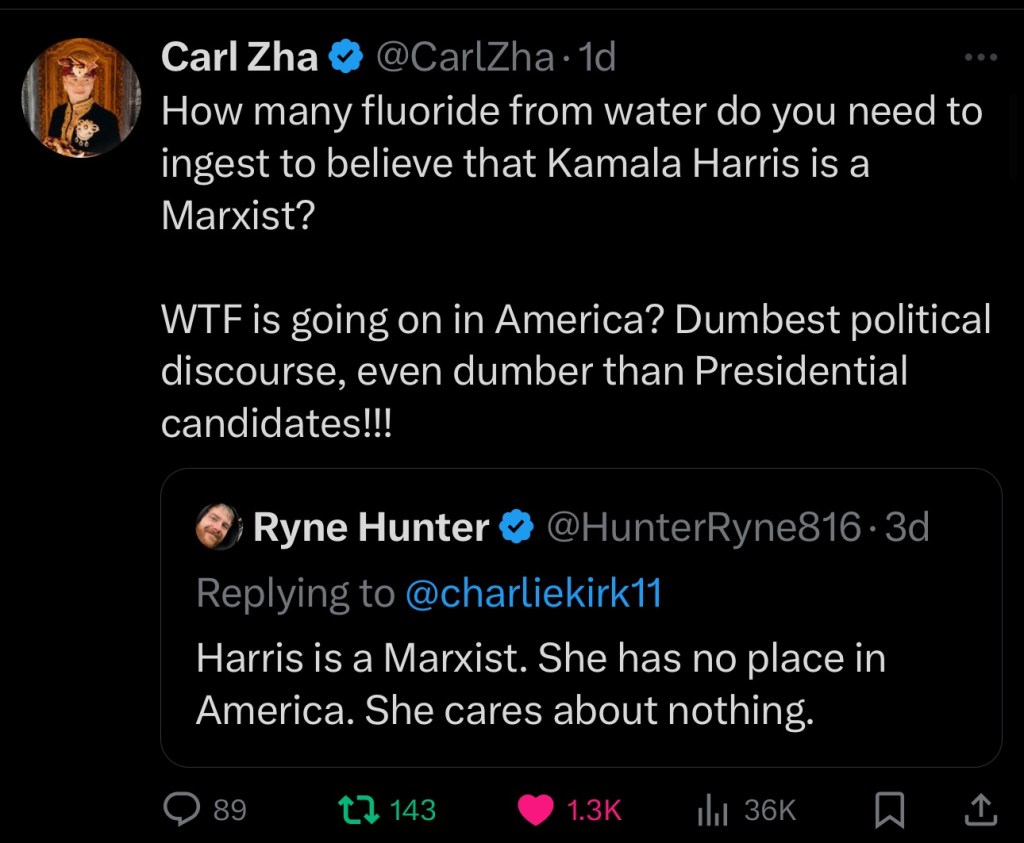Image resolution: width=1024 pixels, height=843 pixels.
Task: Open Ryne Hunter's small avatar
Action: (220, 527)
